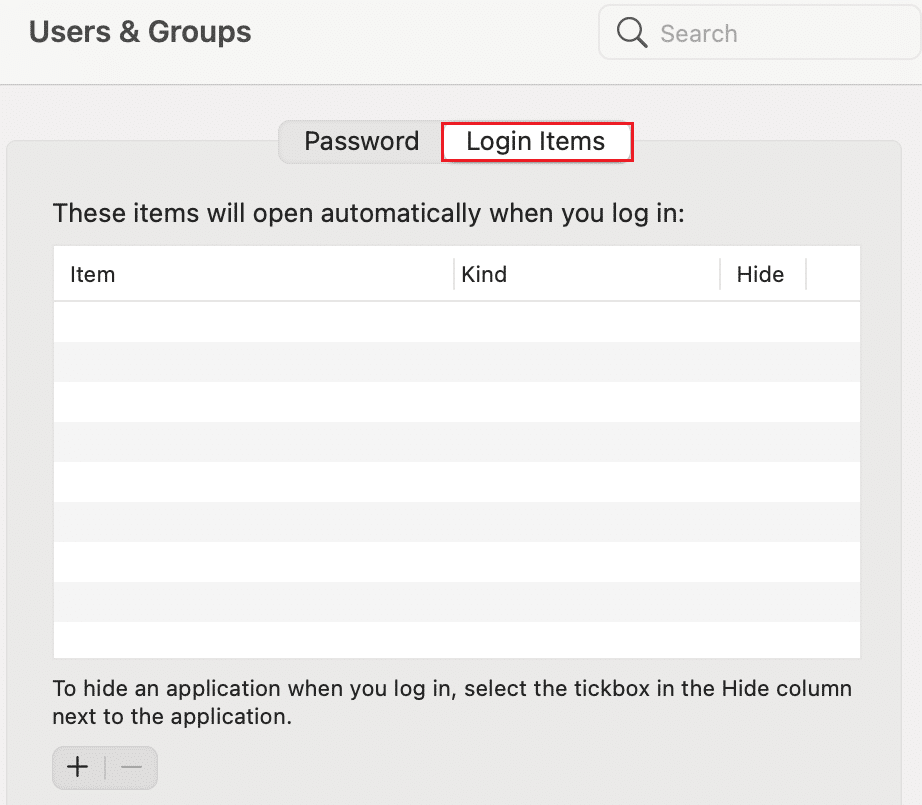Image resolution: width=922 pixels, height=805 pixels.
Task: Click divider between Item and Kind headers
Action: point(454,274)
